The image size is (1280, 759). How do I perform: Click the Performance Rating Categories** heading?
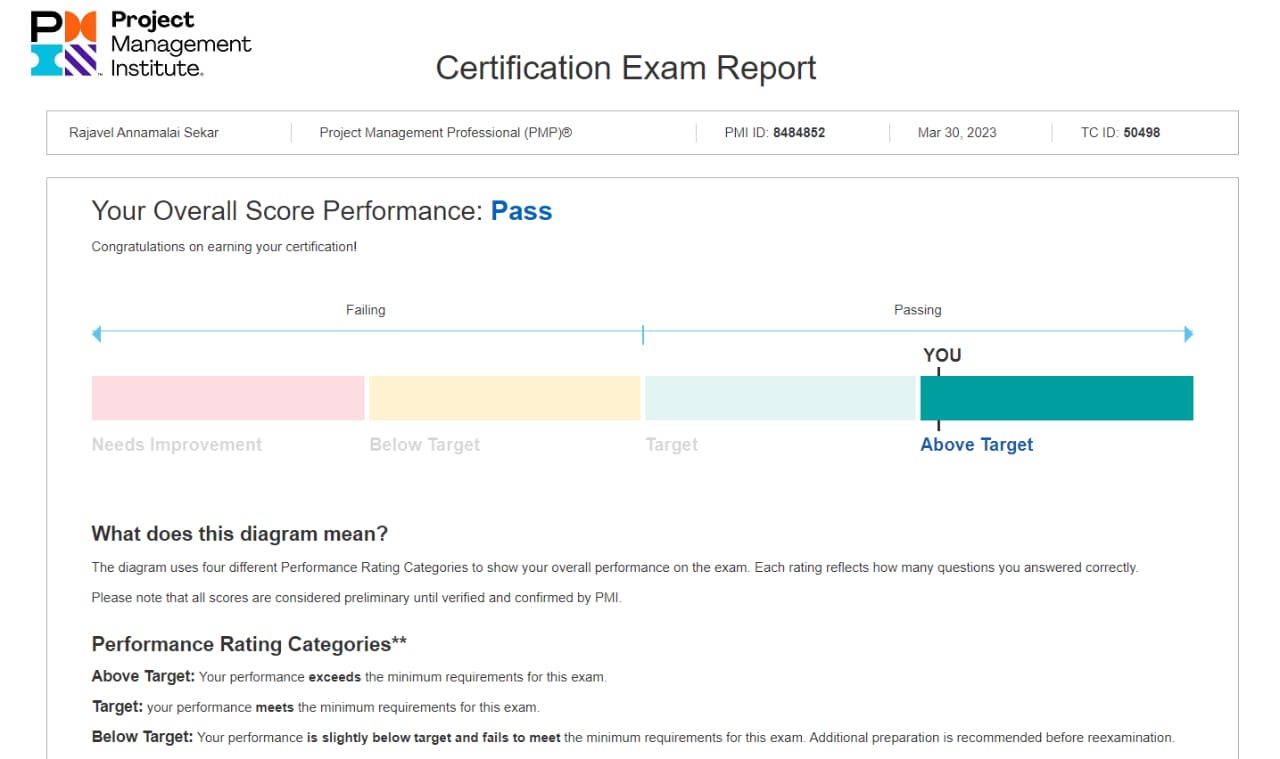(249, 644)
